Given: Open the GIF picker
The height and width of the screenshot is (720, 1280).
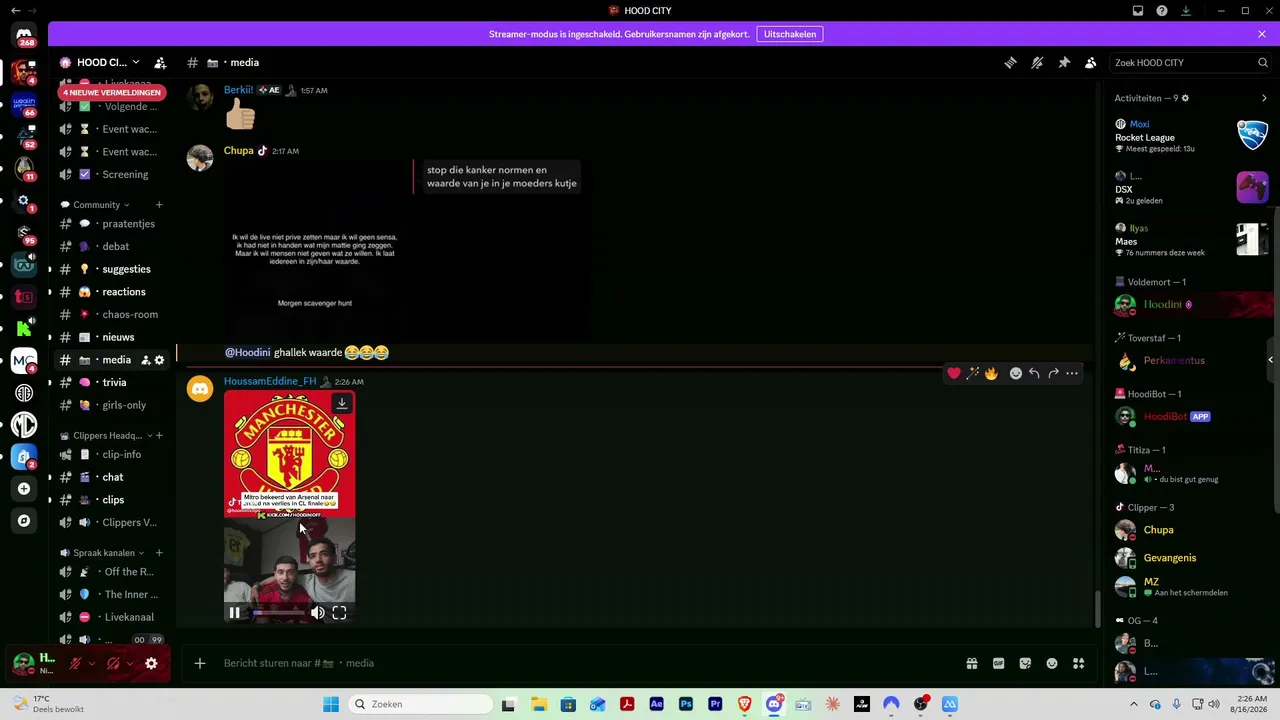Looking at the screenshot, I should [x=998, y=663].
